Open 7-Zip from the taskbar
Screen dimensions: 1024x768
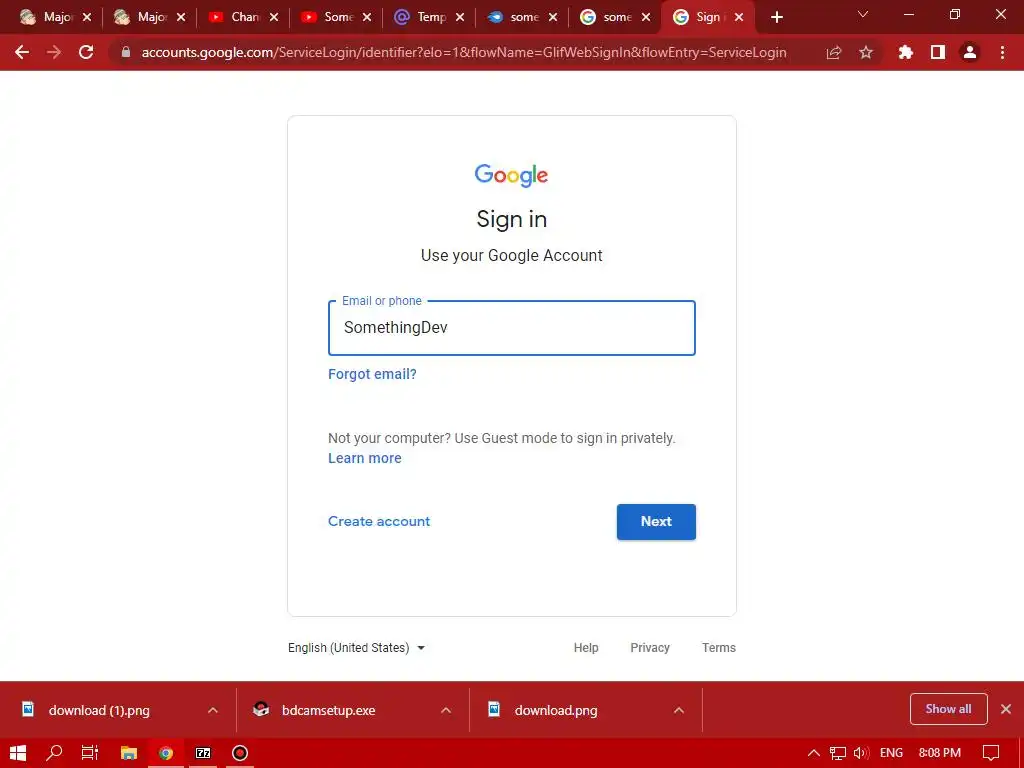pos(203,753)
